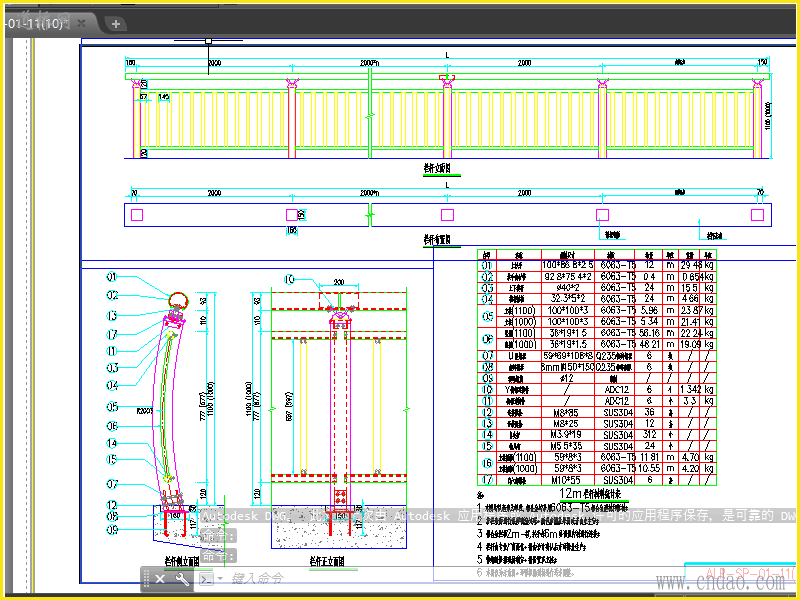Select the weight value '21.41'
This screenshot has width=800, height=600.
coord(691,321)
